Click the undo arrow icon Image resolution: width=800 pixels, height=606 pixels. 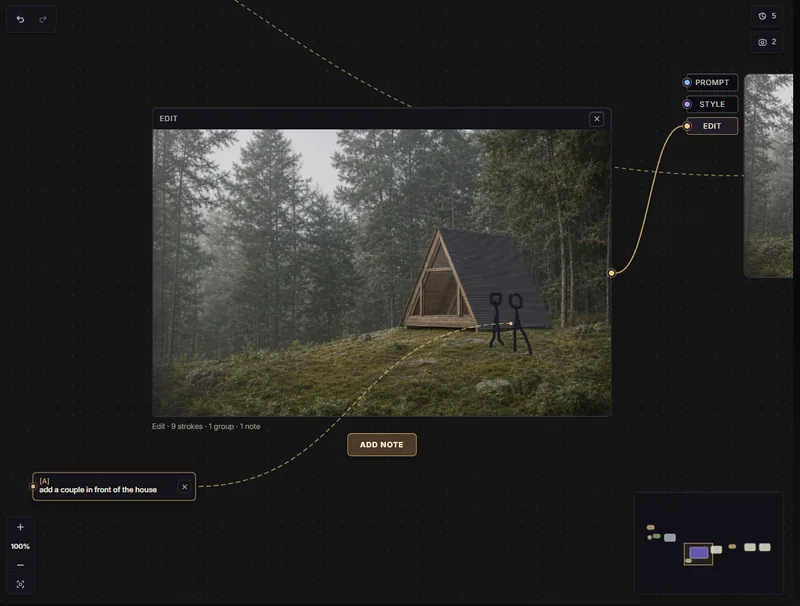coord(20,19)
